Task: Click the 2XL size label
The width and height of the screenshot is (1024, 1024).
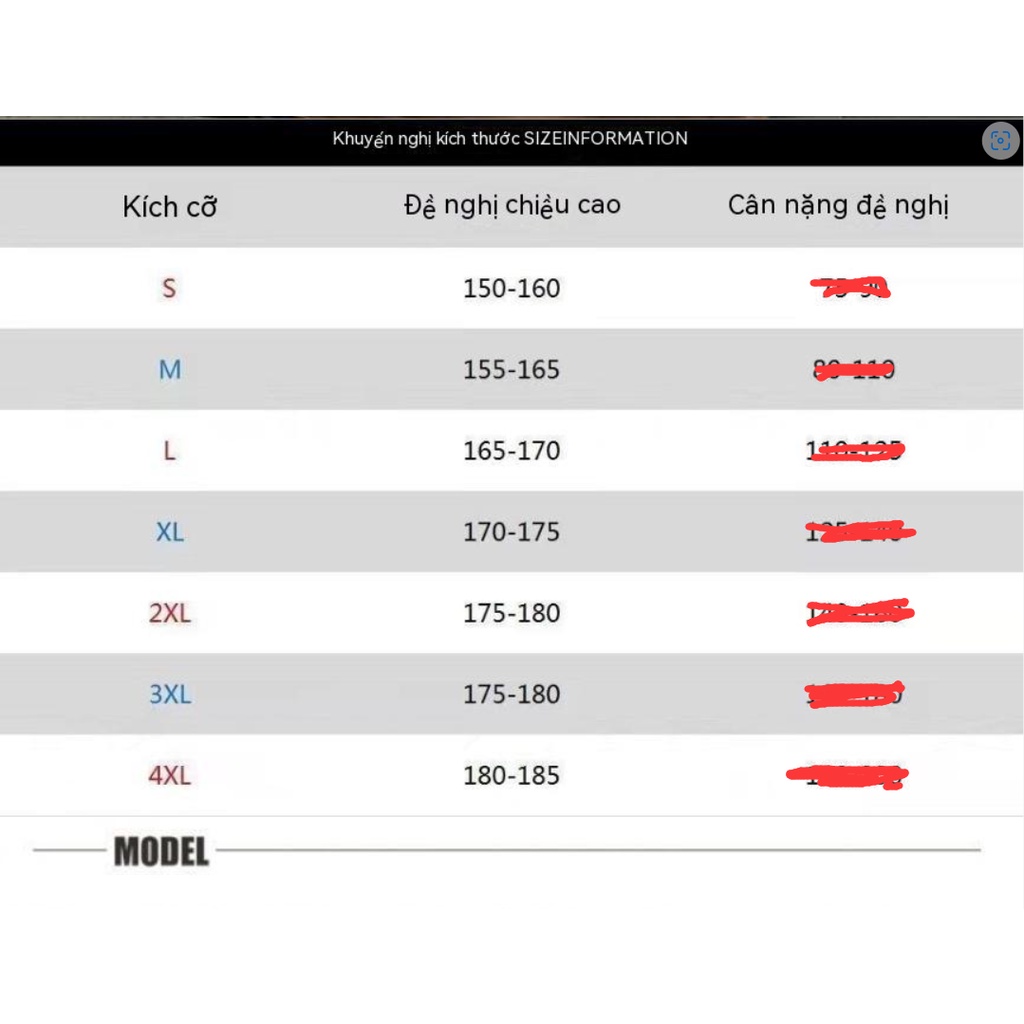Action: point(170,613)
